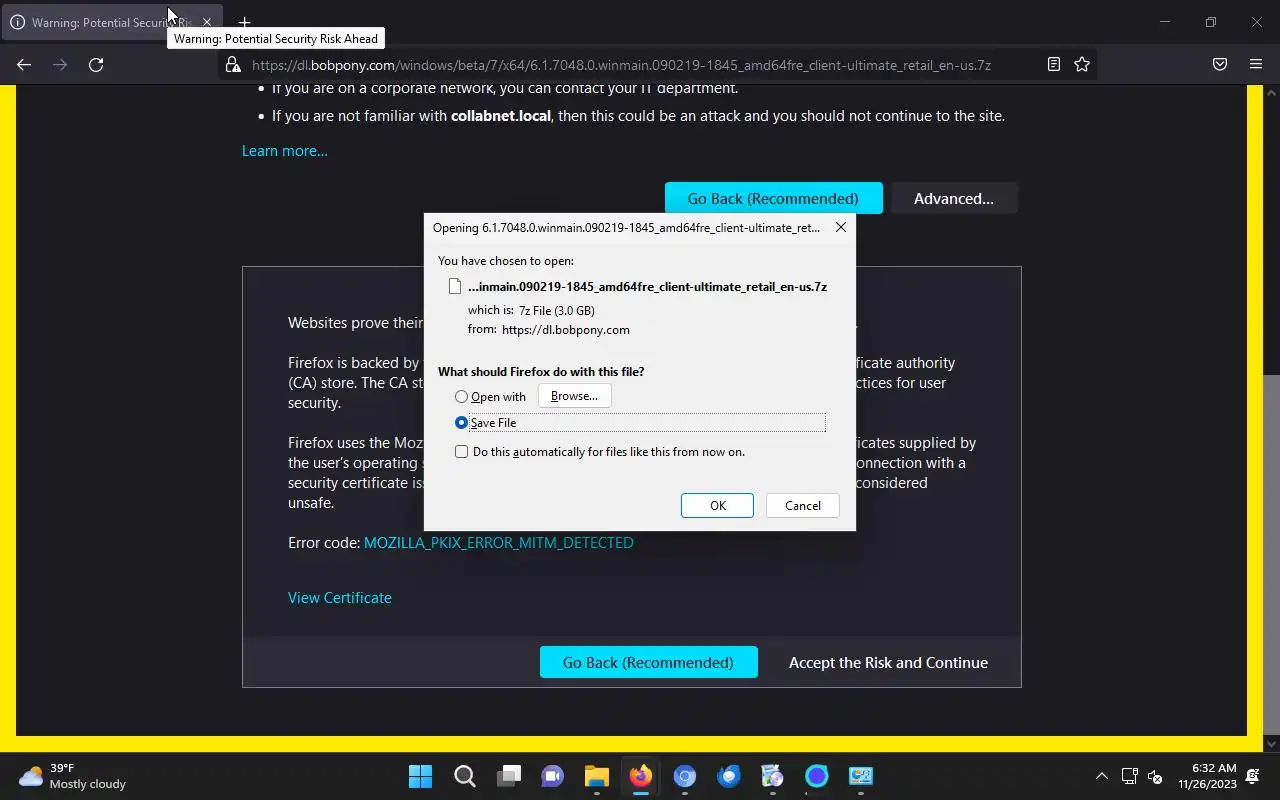Click Browse... in the download dialog
1280x800 pixels.
coord(574,396)
